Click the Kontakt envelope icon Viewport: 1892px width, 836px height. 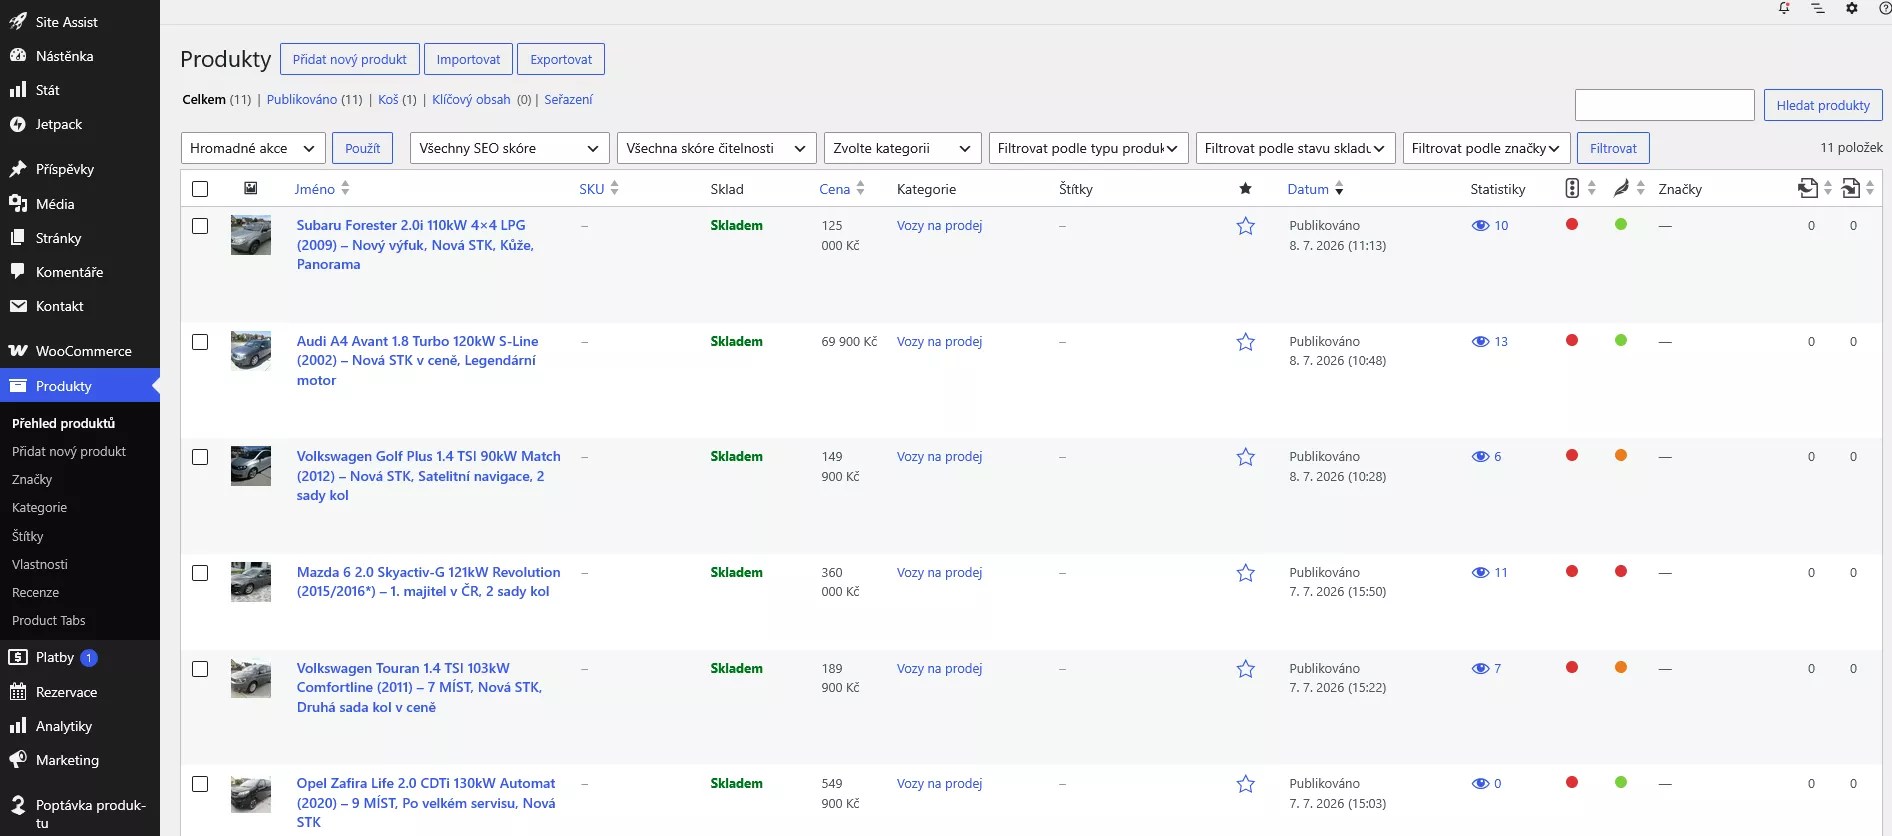[18, 306]
